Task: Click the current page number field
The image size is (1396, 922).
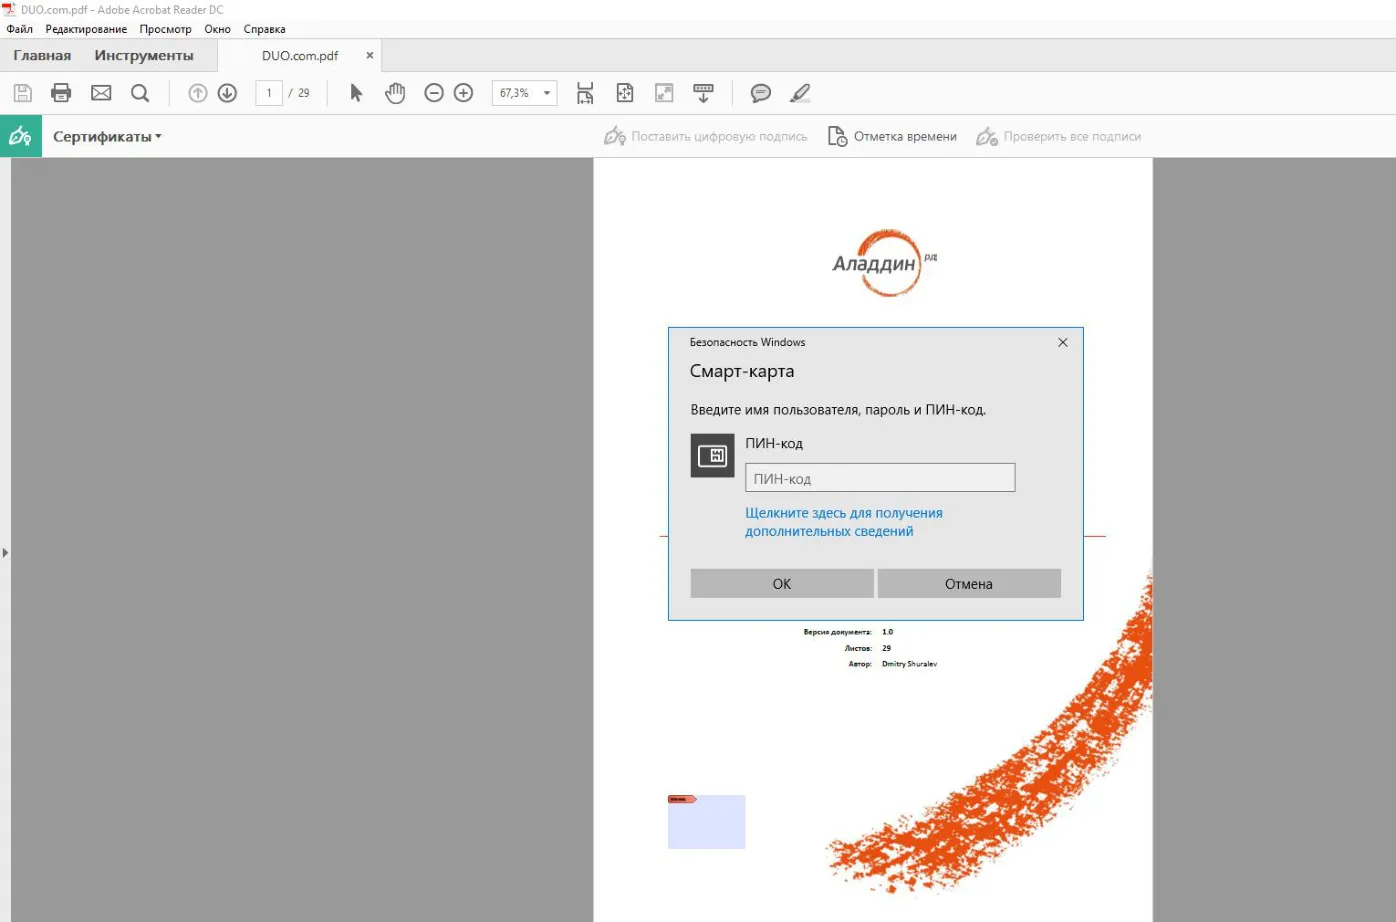Action: [x=269, y=93]
